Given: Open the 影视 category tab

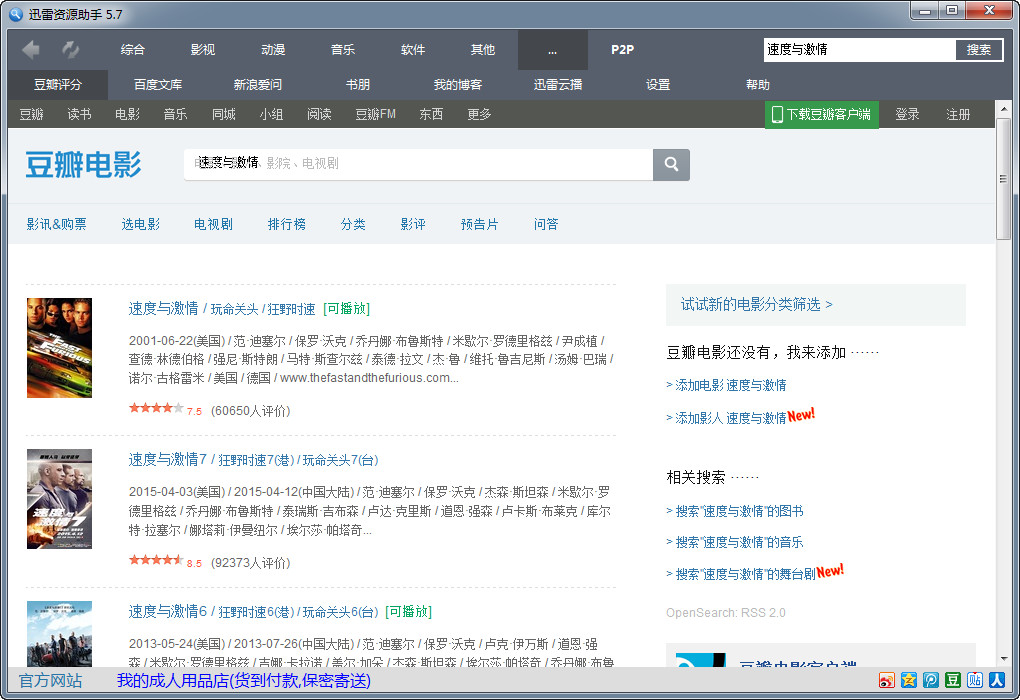Looking at the screenshot, I should [x=203, y=49].
